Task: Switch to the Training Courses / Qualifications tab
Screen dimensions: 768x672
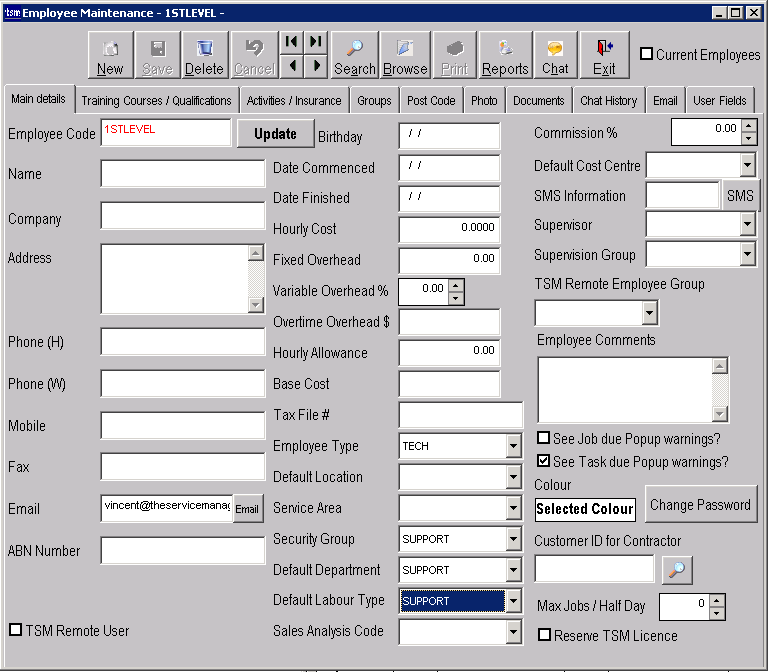Action: 156,101
